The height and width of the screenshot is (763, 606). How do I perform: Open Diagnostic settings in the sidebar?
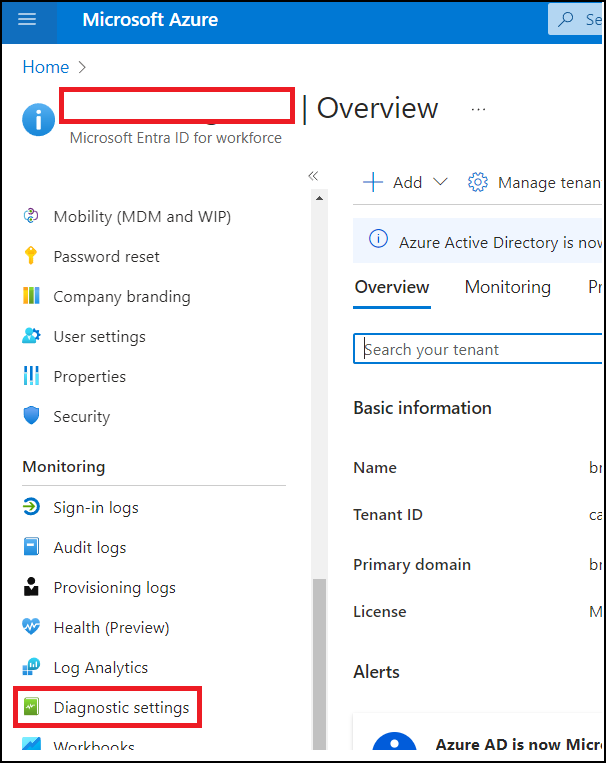tap(120, 707)
